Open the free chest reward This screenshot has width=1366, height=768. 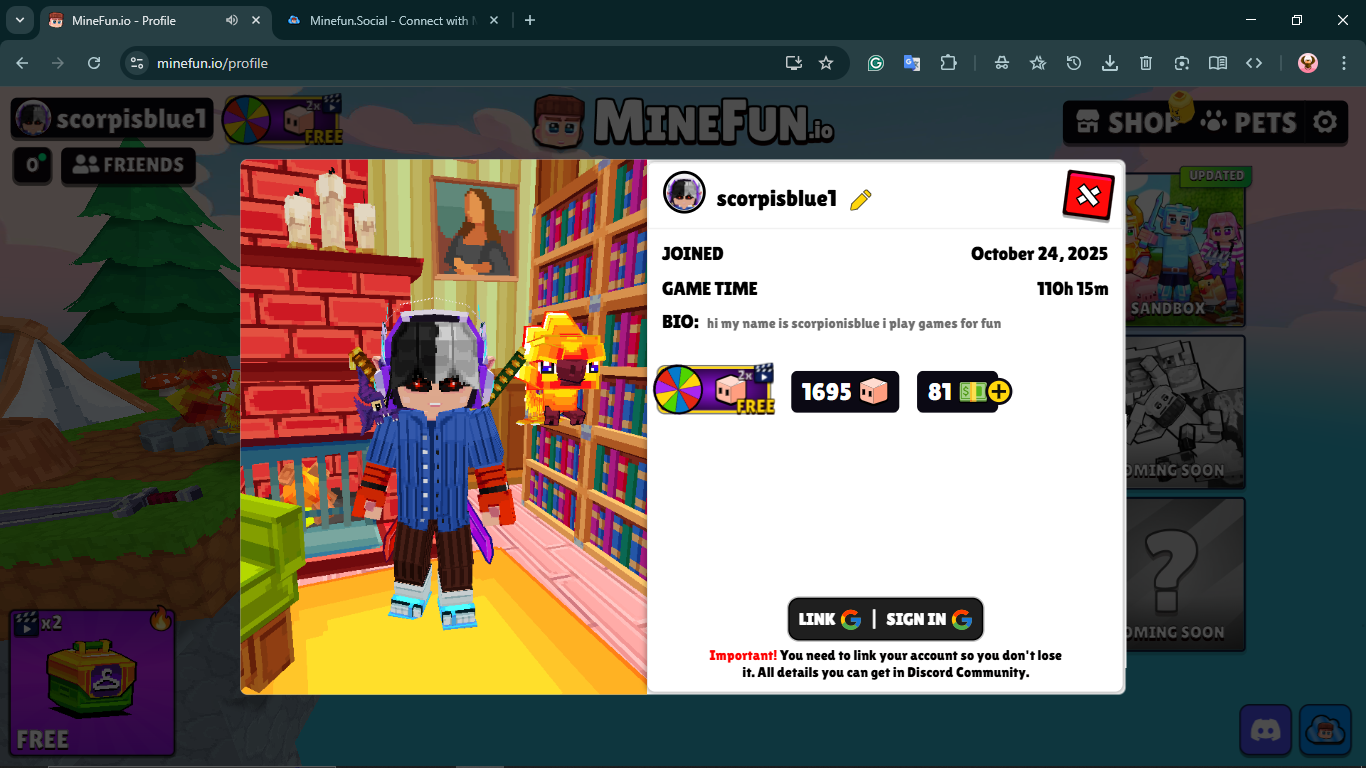[92, 682]
